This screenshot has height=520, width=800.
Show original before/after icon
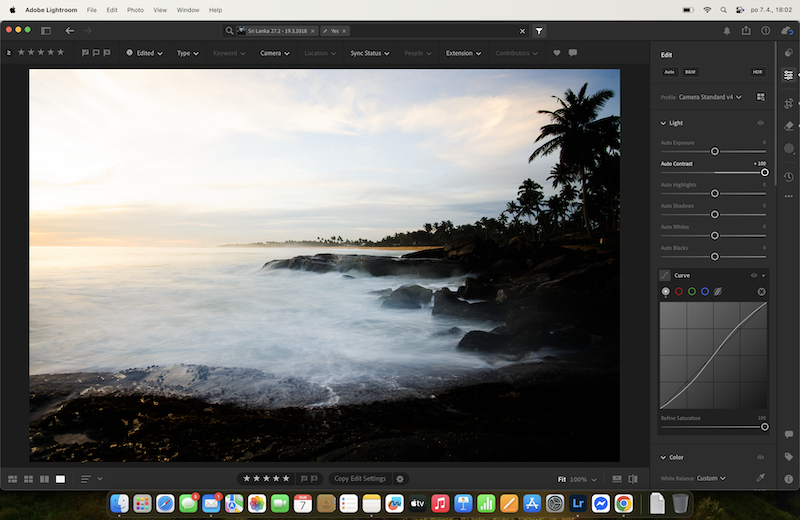pyautogui.click(x=633, y=479)
